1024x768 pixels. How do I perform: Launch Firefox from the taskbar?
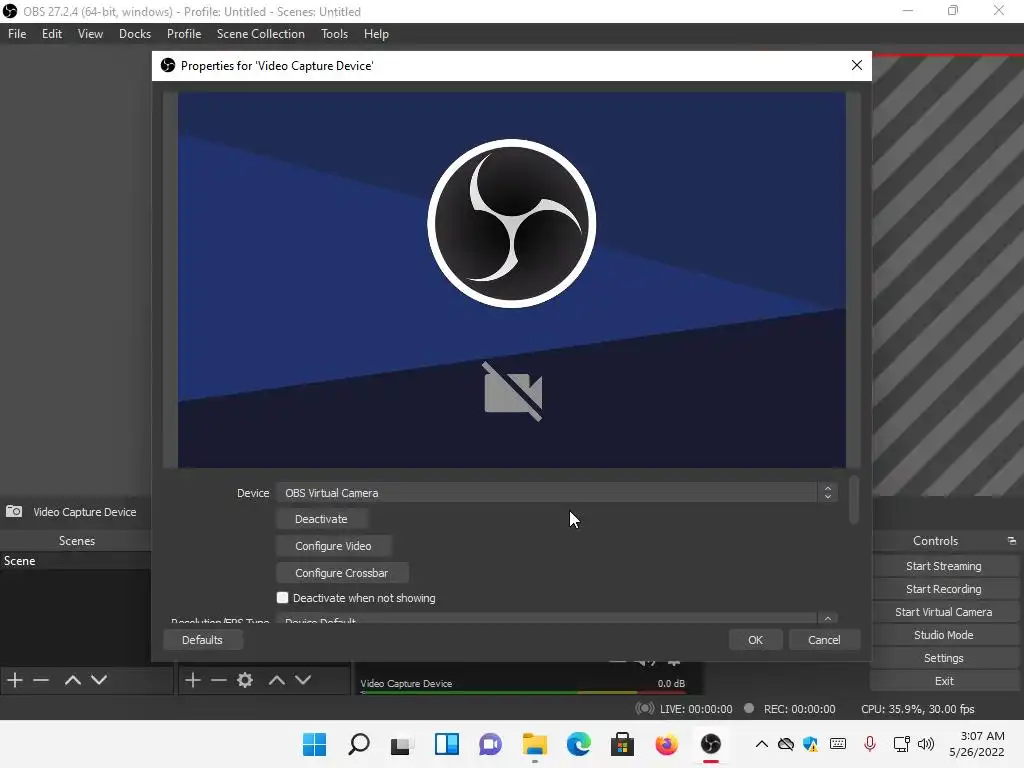[x=667, y=744]
